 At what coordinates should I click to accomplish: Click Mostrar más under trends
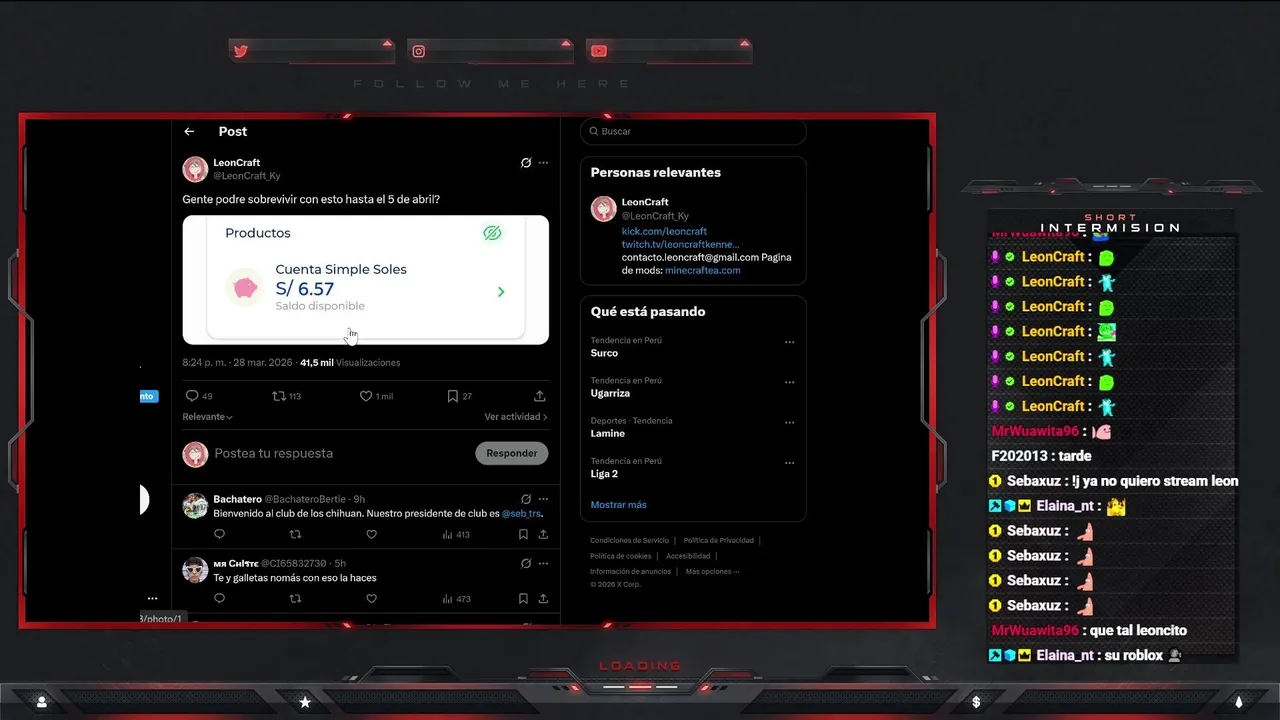point(618,505)
